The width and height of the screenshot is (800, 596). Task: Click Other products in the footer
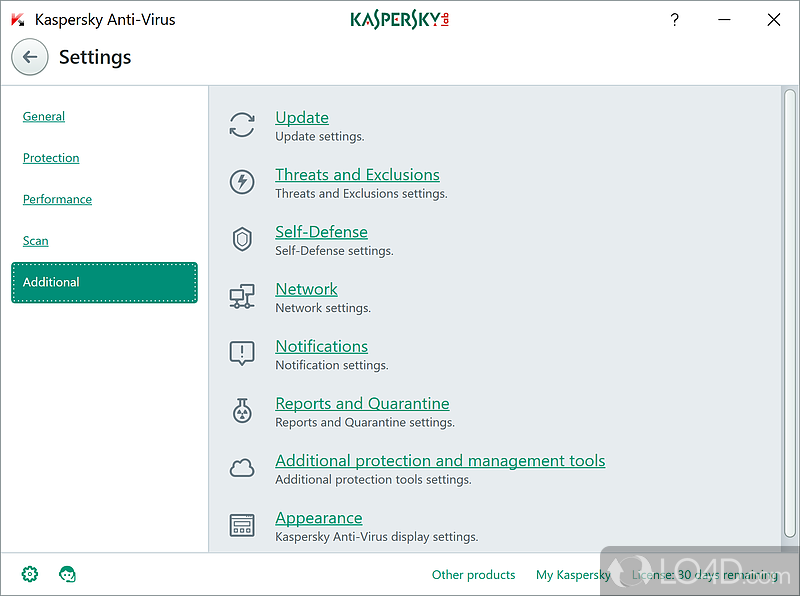[473, 575]
